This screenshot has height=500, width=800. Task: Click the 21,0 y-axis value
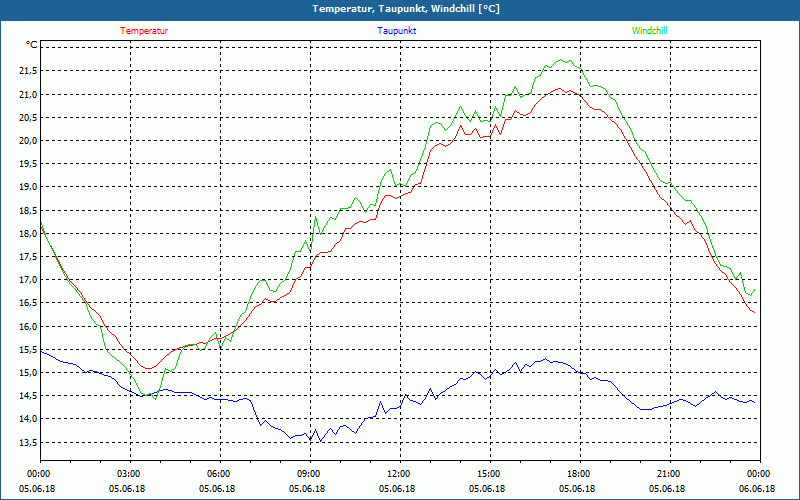pyautogui.click(x=28, y=94)
